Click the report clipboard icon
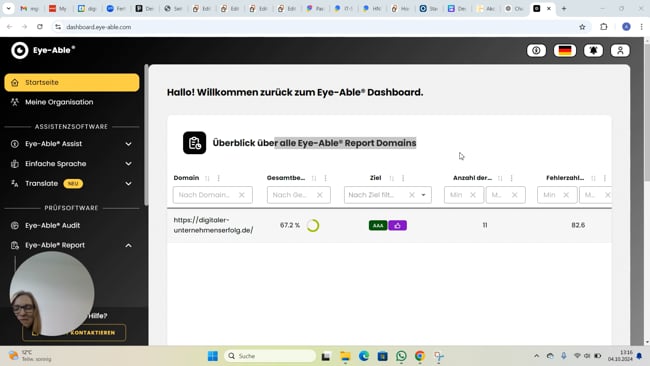The image size is (650, 366). [194, 143]
